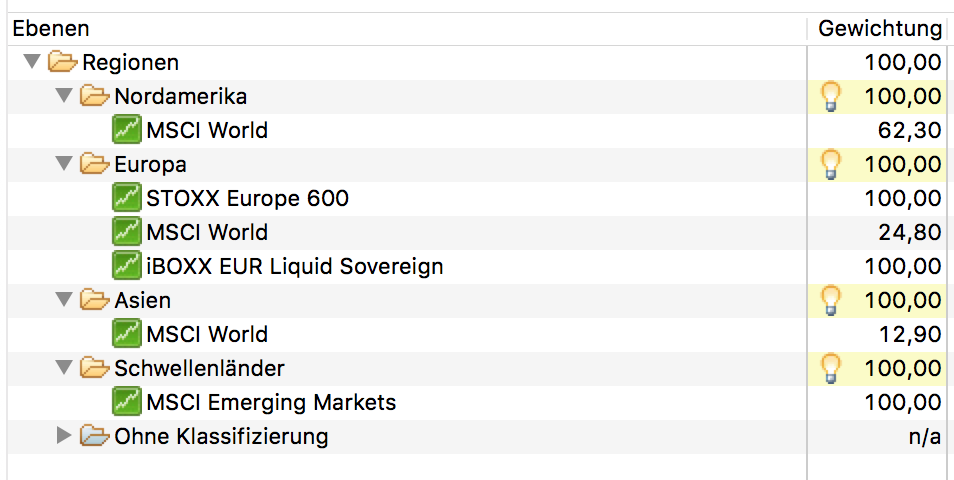
Task: Click the Regionen folder icon
Action: (63, 62)
